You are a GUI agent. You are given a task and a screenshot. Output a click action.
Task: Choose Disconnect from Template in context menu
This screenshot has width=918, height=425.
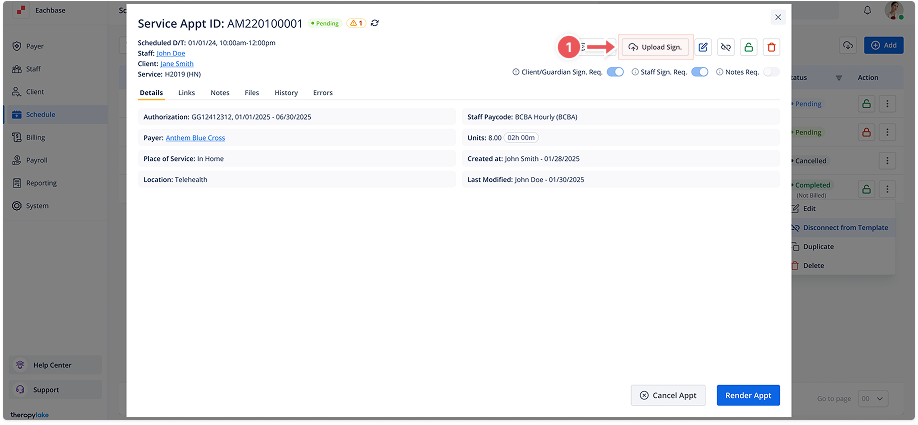click(841, 228)
